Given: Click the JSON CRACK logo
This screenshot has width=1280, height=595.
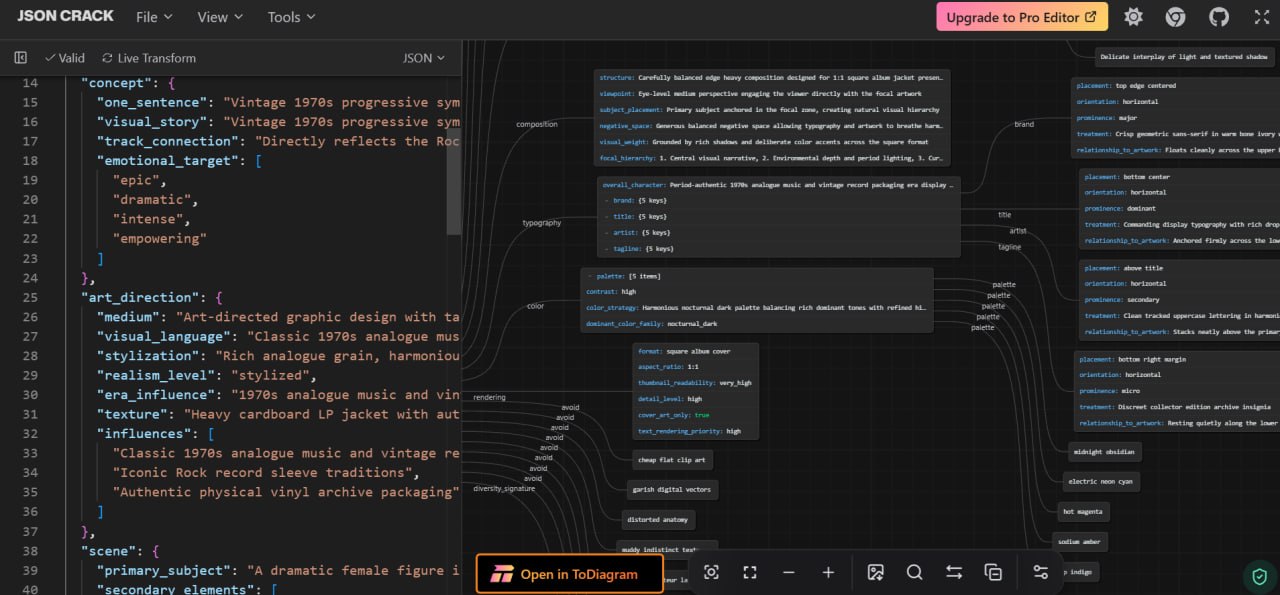Looking at the screenshot, I should (x=65, y=16).
